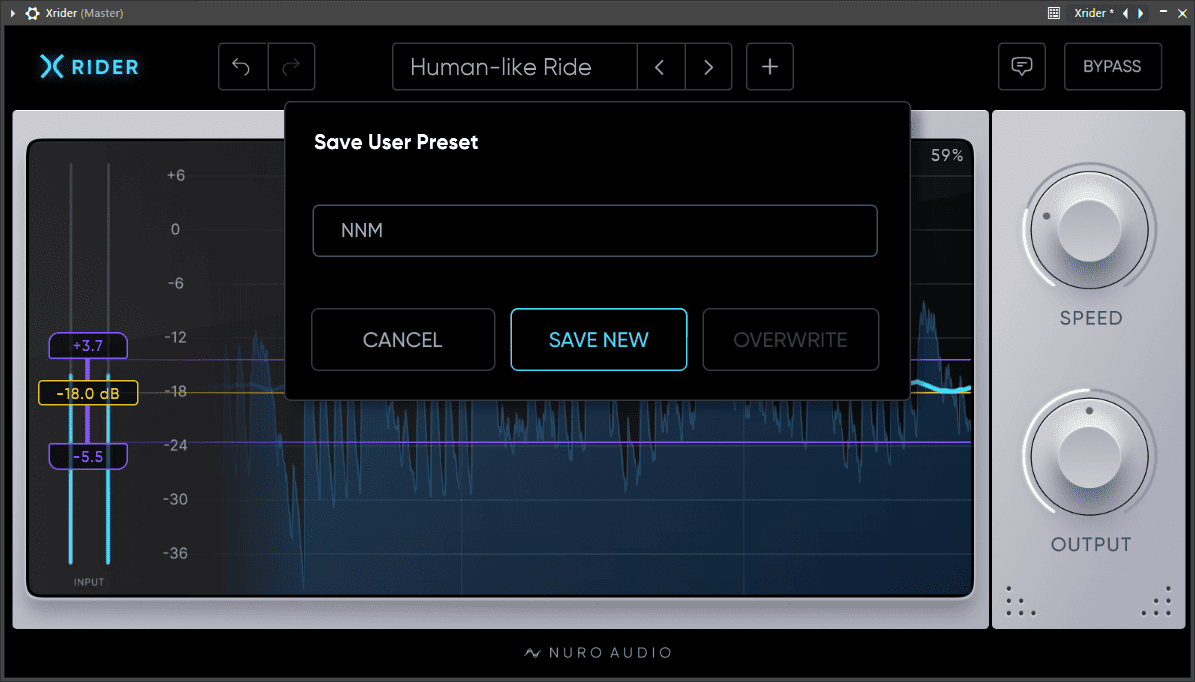Viewport: 1195px width, 682px height.
Task: Click the Xrider gear icon in title bar
Action: click(x=32, y=13)
